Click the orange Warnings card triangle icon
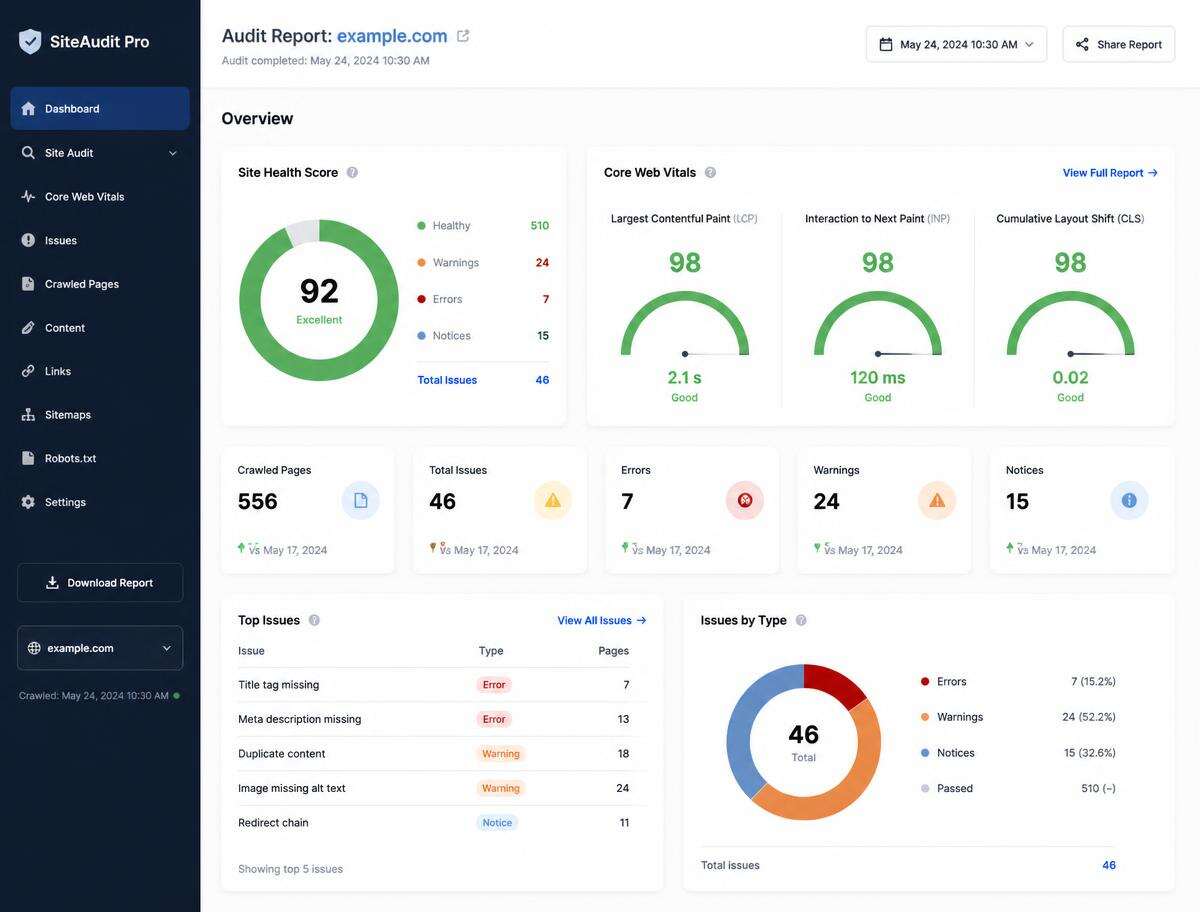This screenshot has height=912, width=1200. click(x=937, y=500)
